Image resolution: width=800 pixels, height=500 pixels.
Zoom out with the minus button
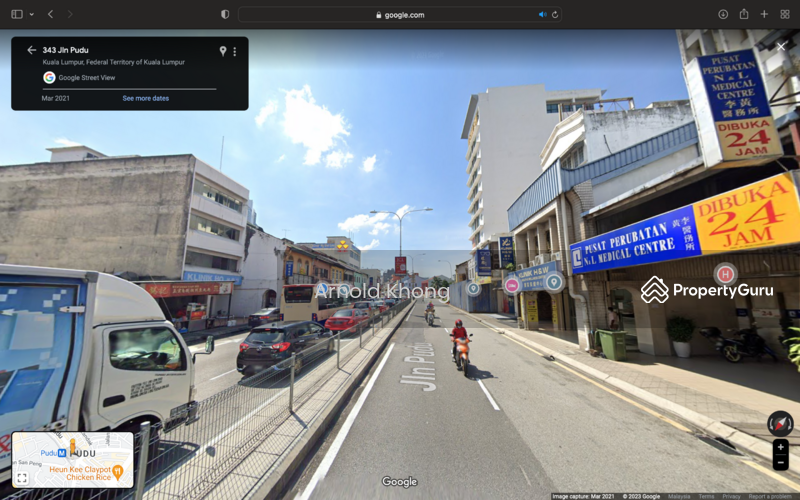[780, 463]
